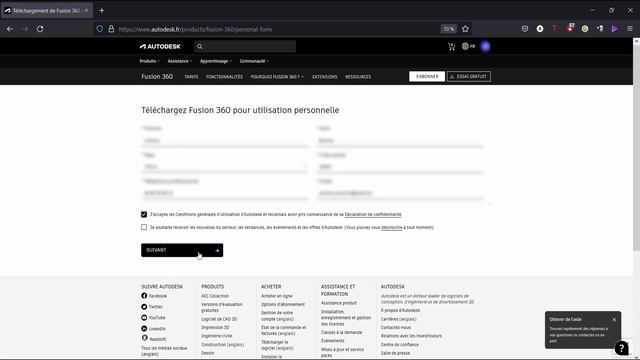
Task: Click the tracking protection shield icon
Action: (x=100, y=29)
